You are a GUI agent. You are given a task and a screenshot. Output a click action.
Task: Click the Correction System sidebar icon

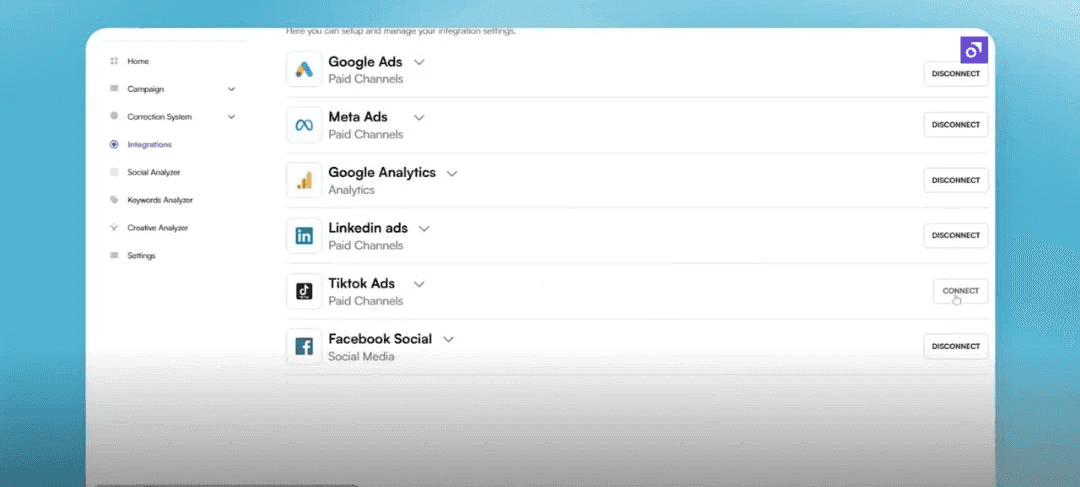click(x=114, y=116)
